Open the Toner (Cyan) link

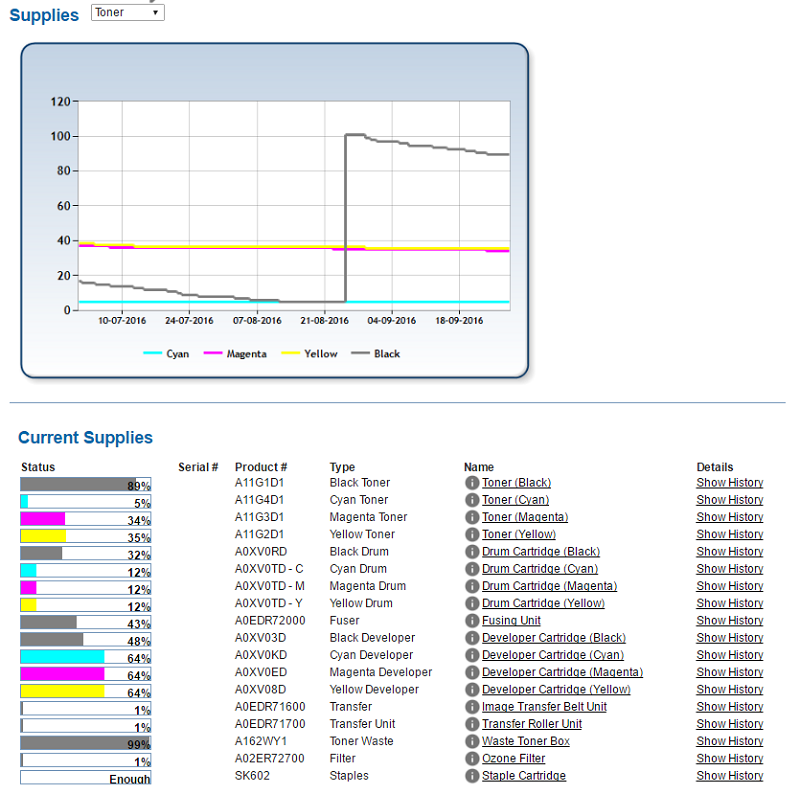(515, 500)
